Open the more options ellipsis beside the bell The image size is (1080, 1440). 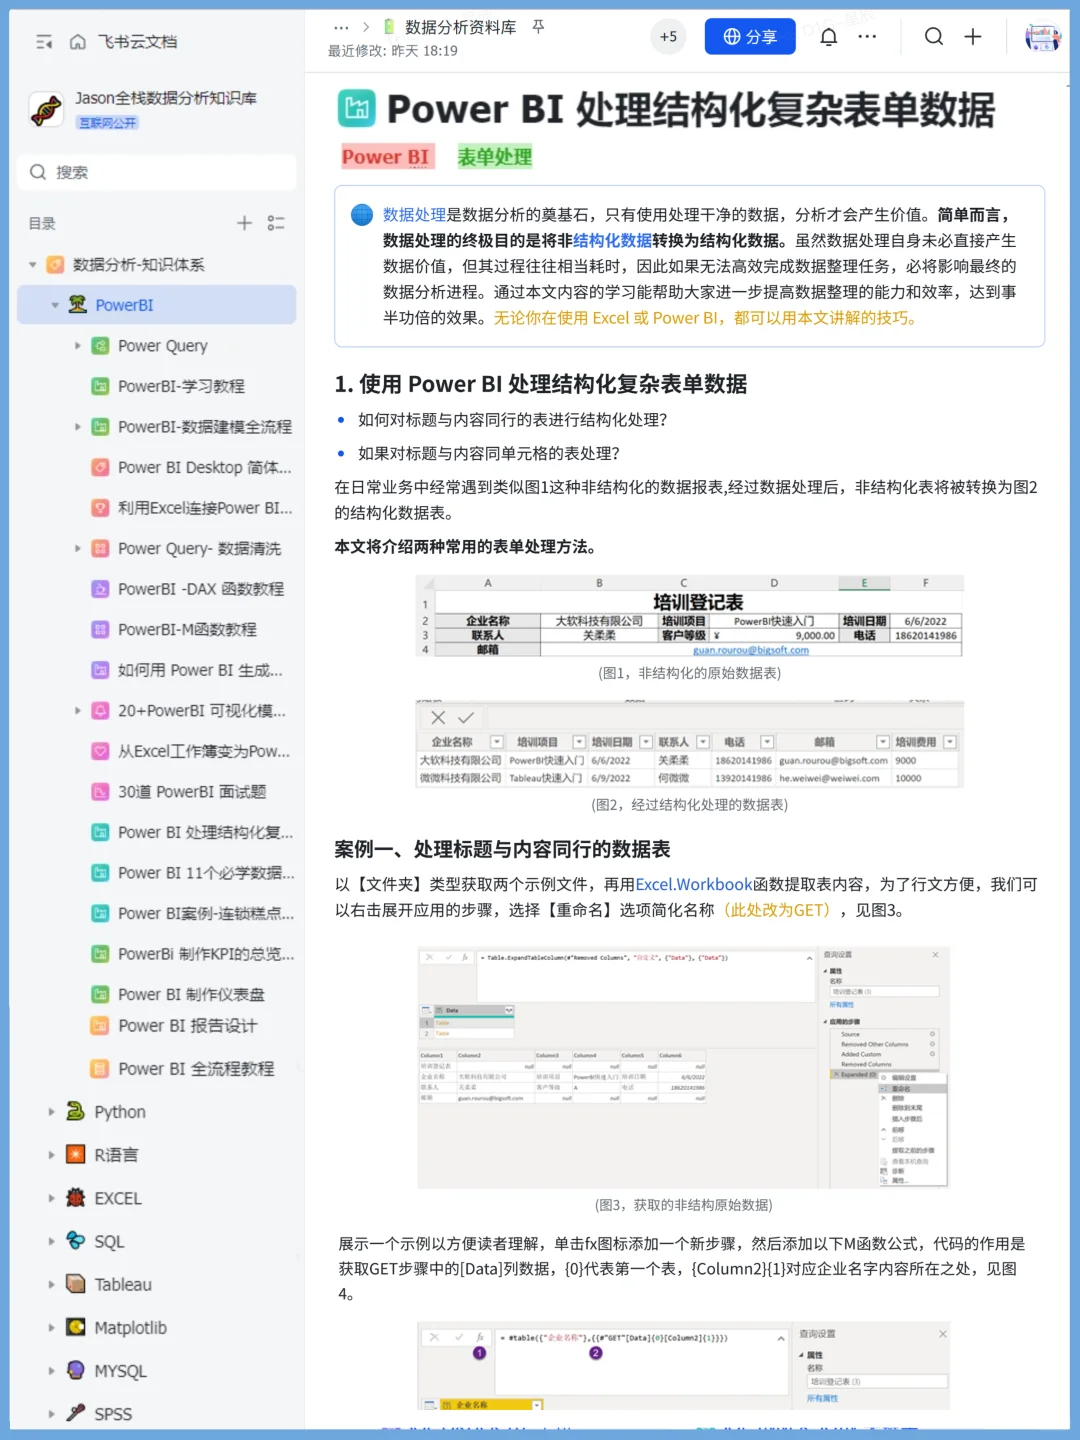click(867, 37)
